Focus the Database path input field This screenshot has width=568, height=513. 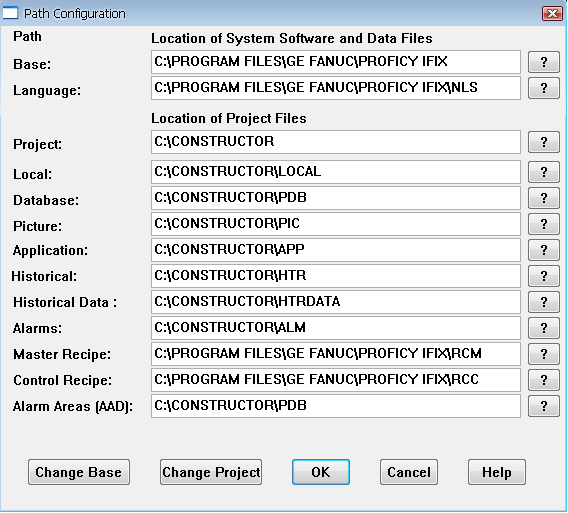pos(336,198)
